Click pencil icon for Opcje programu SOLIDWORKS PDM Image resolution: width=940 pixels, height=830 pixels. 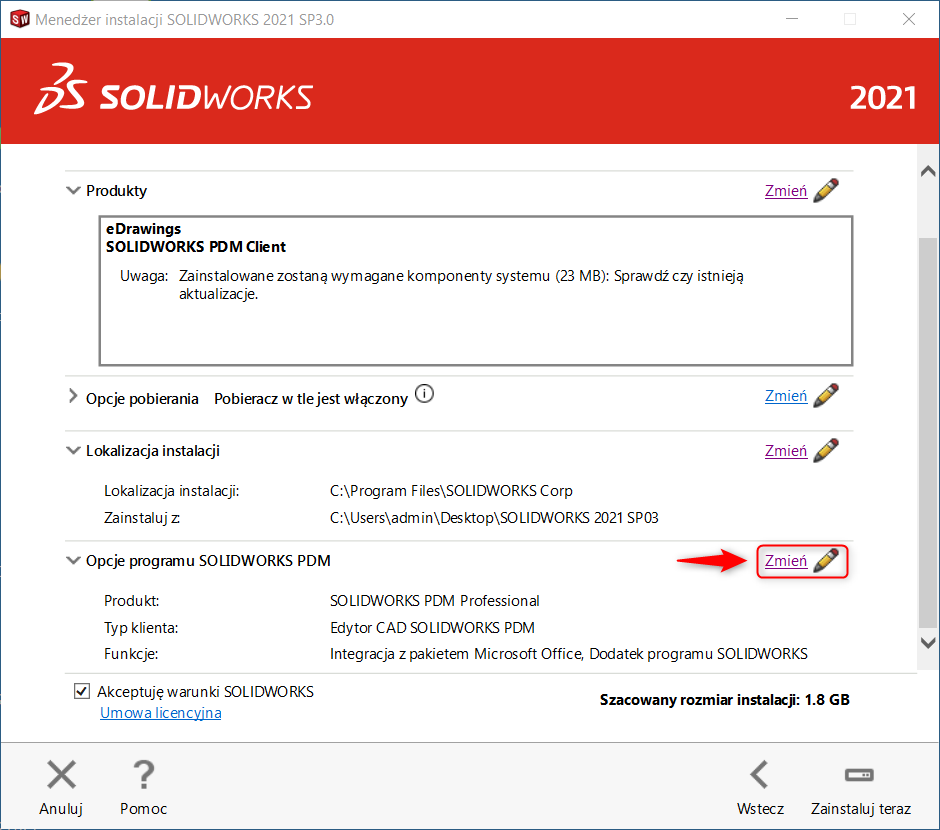[825, 561]
